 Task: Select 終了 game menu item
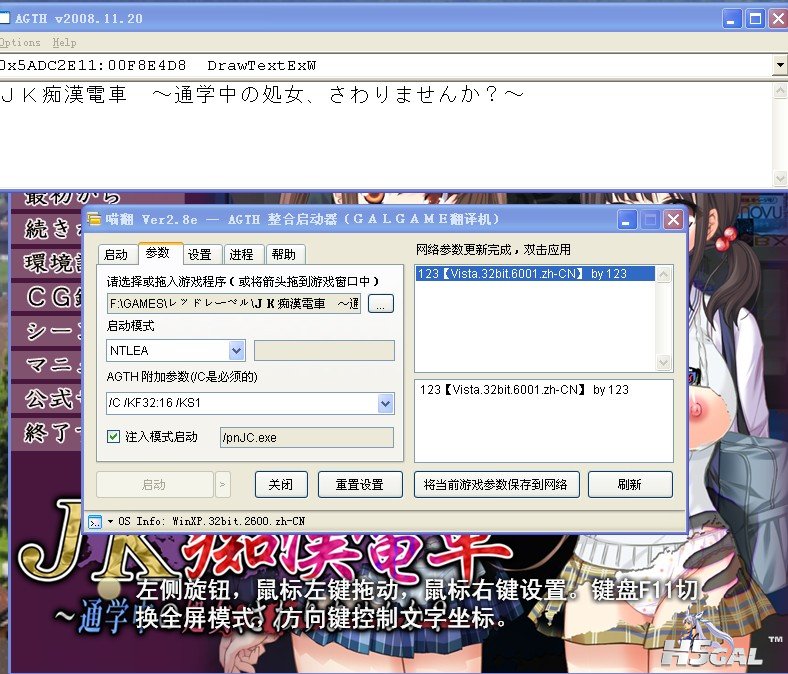47,433
